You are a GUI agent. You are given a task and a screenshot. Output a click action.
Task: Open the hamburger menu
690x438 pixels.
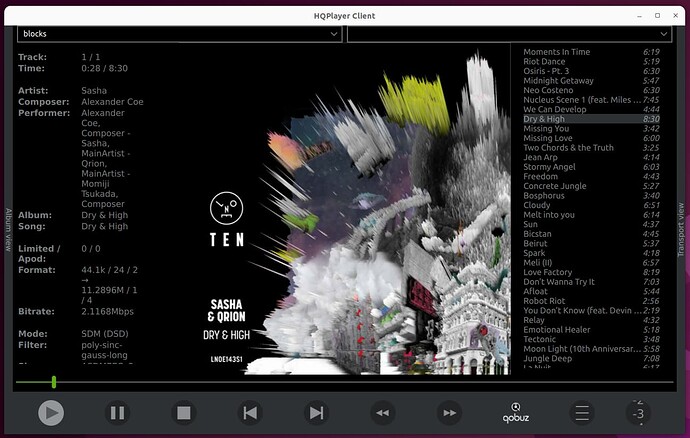[582, 413]
